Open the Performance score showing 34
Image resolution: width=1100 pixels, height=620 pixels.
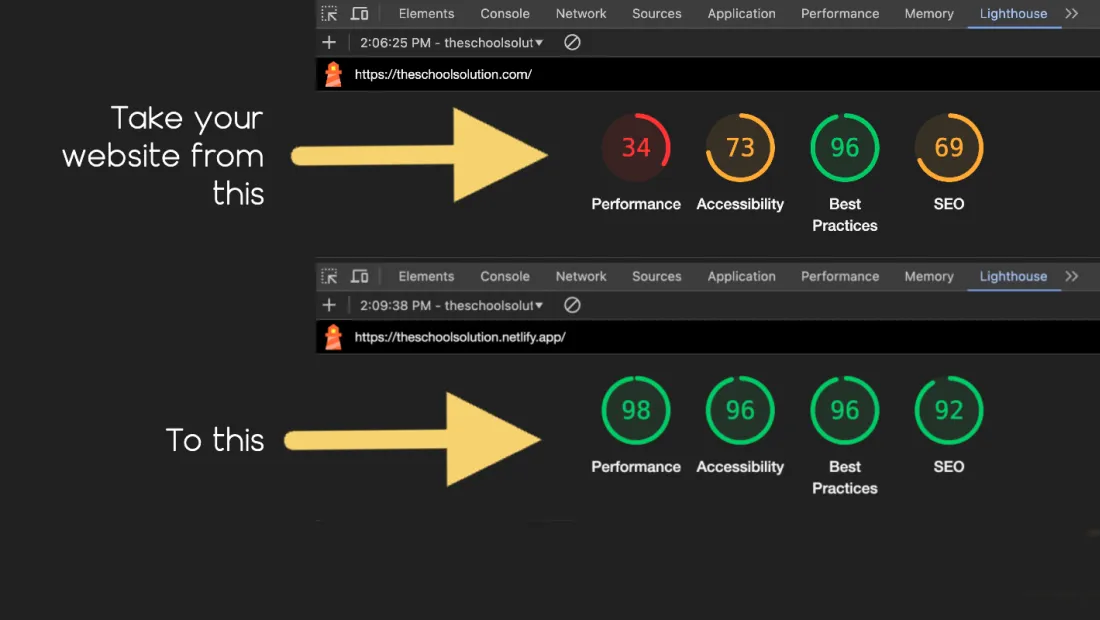click(x=636, y=146)
